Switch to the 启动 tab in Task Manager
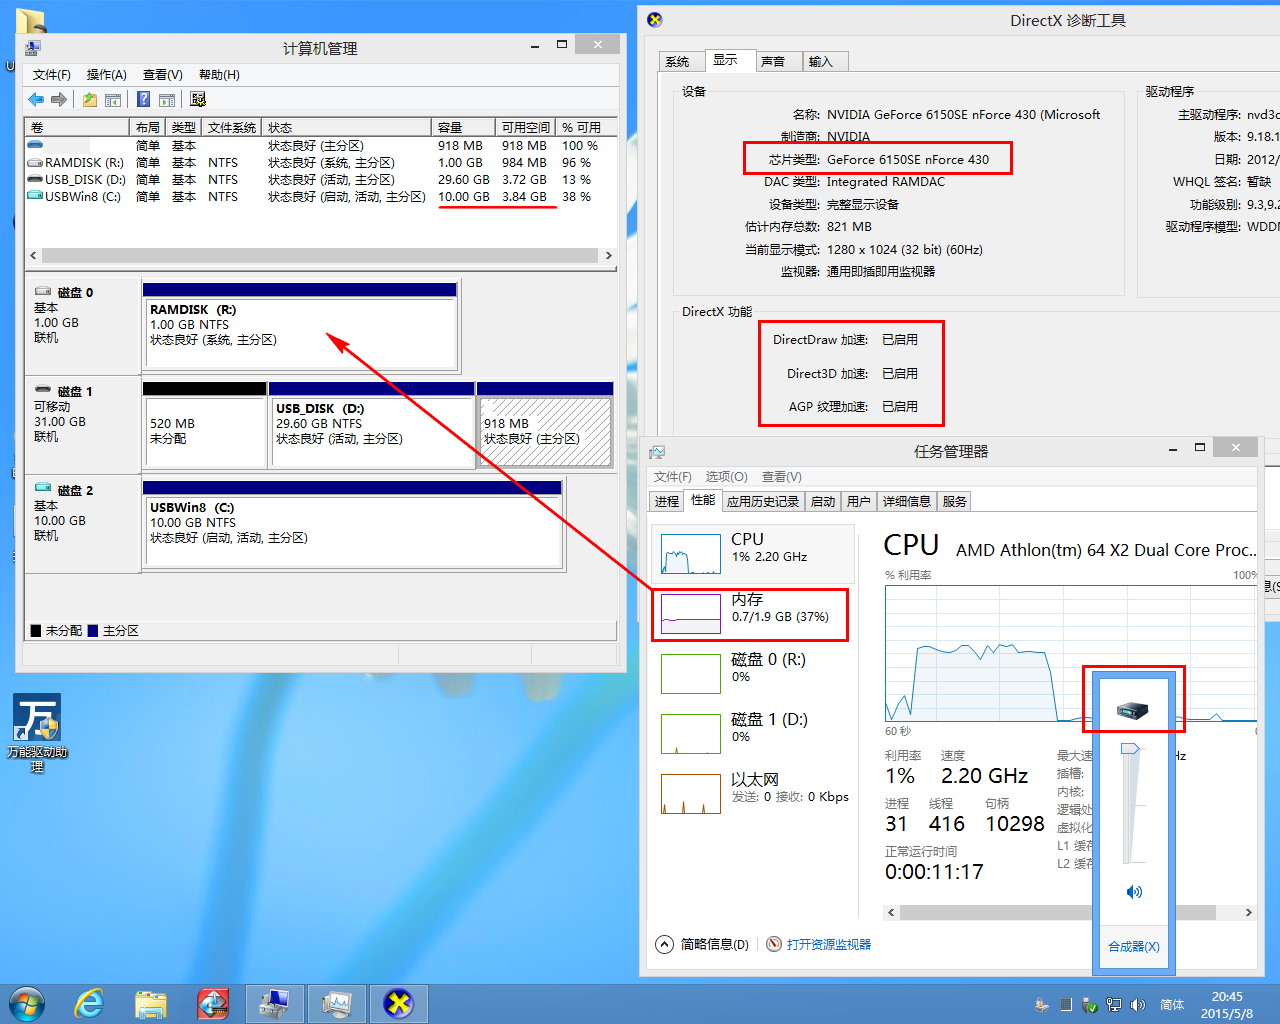Viewport: 1280px width, 1024px height. click(823, 502)
